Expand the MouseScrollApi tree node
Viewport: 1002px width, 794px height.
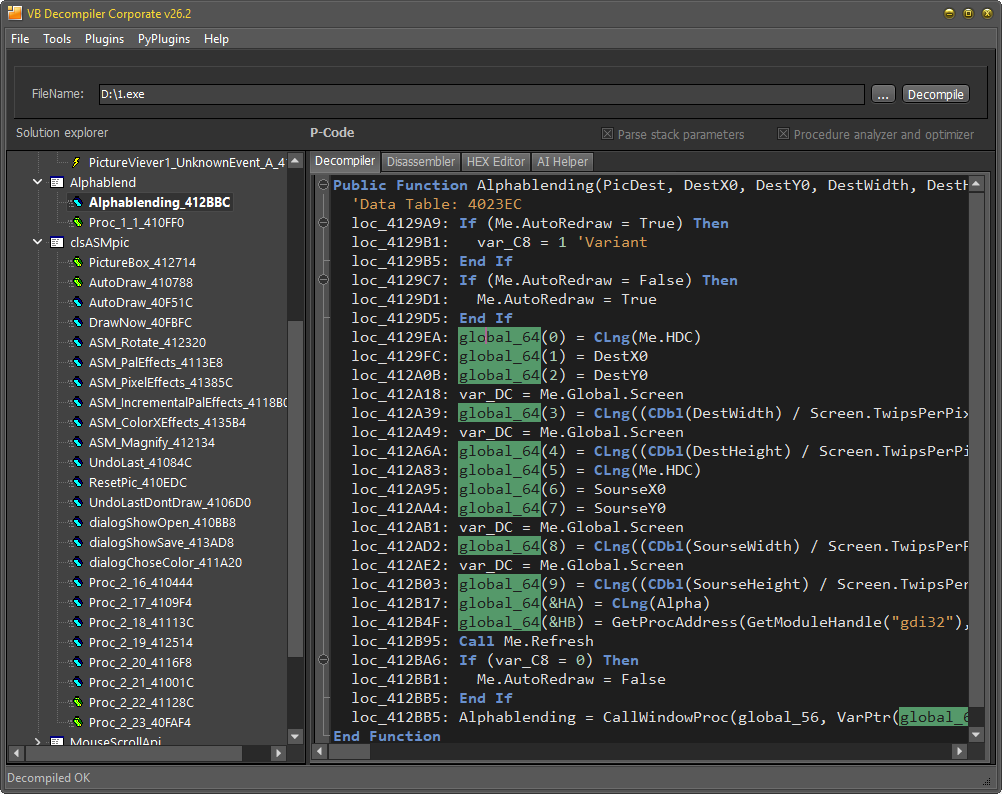(38, 742)
